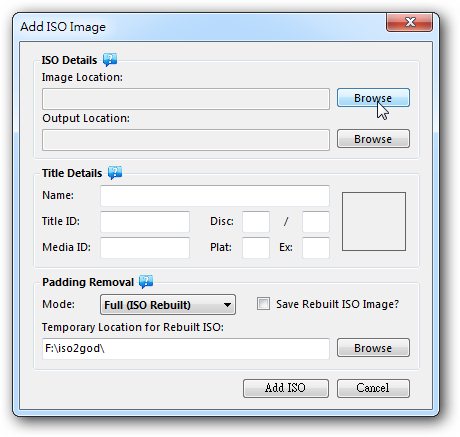
Task: Click the Add ISO button
Action: (x=286, y=388)
